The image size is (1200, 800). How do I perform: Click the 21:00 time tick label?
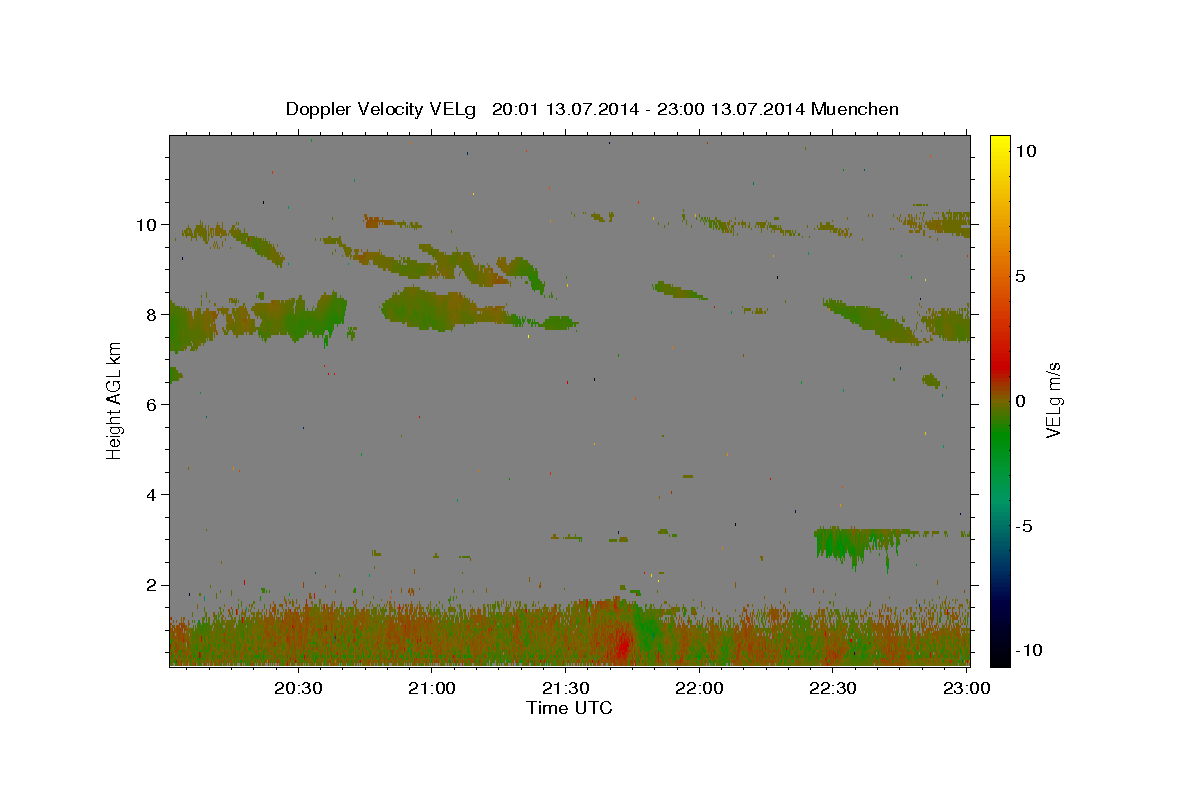click(431, 688)
